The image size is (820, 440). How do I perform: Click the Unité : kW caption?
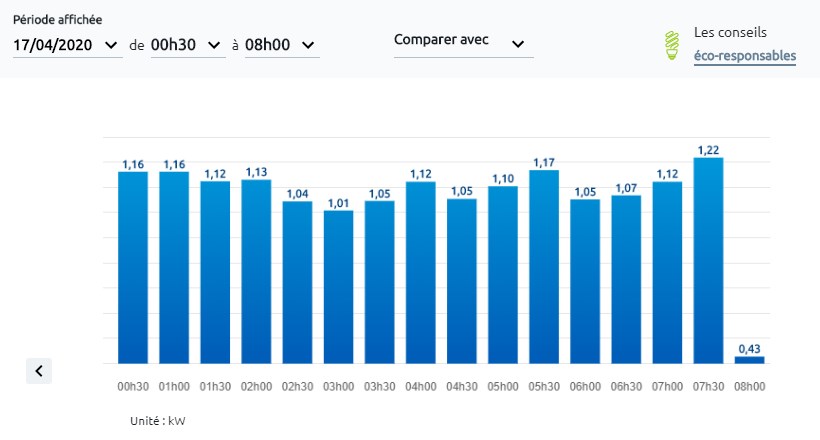point(157,421)
